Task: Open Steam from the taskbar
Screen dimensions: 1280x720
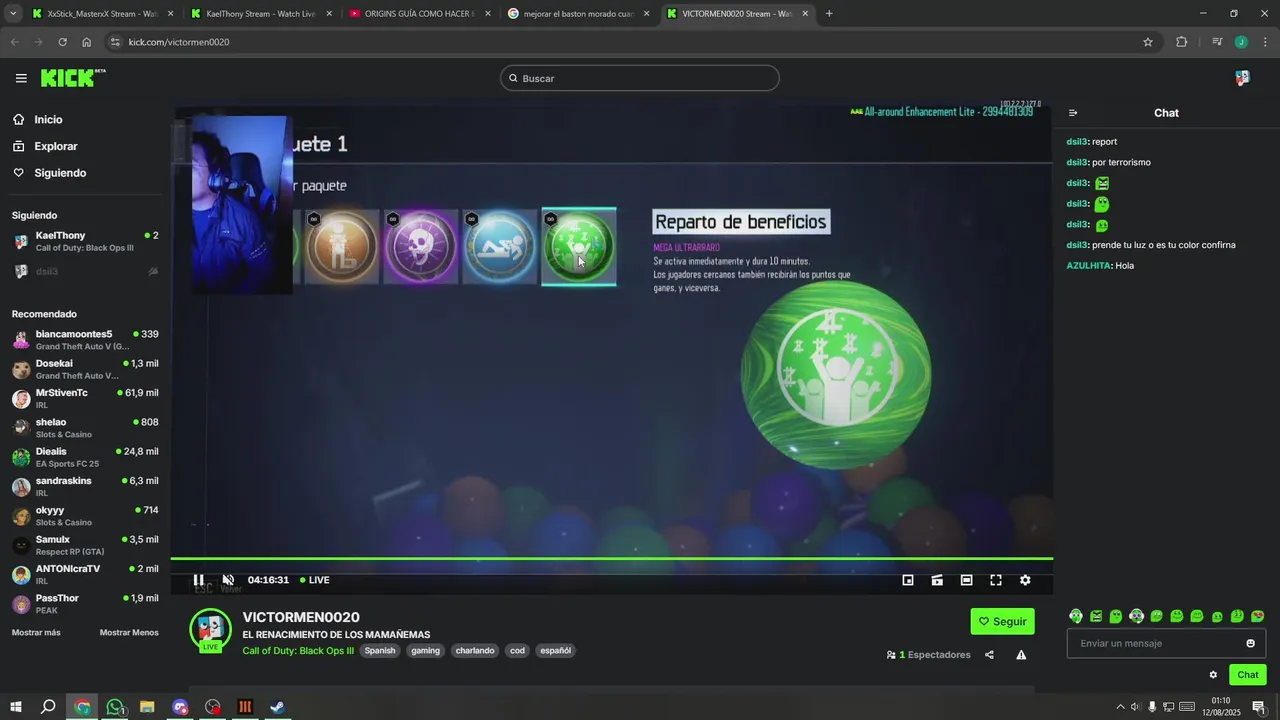Action: (x=278, y=707)
